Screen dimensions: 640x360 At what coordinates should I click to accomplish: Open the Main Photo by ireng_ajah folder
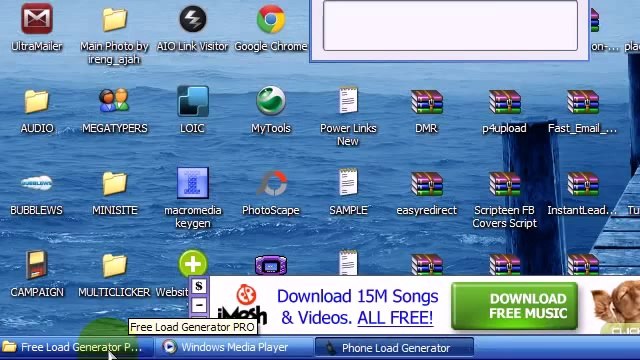(114, 20)
